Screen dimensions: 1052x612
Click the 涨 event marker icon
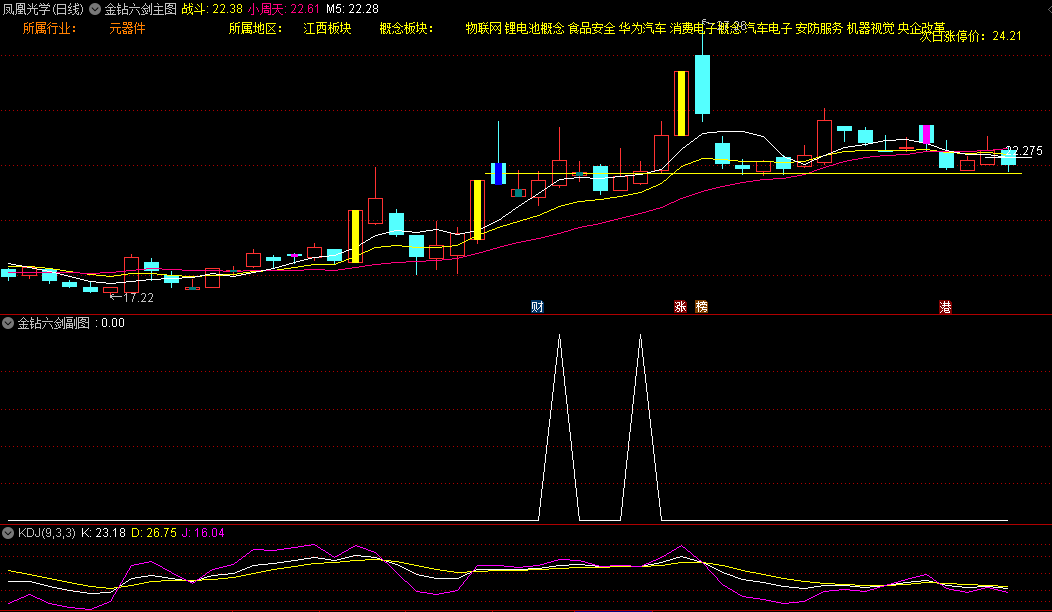(680, 307)
